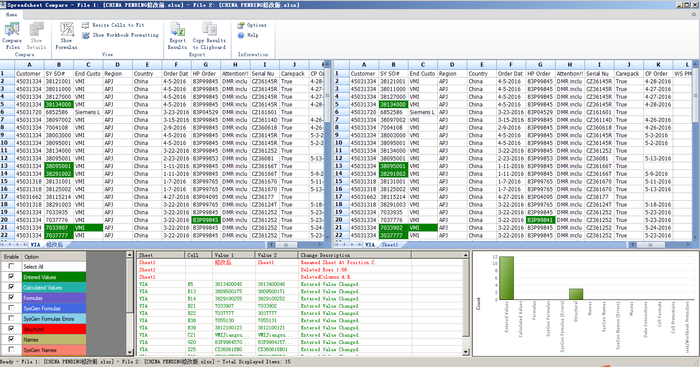Switch to the Home ribbon tab
The width and height of the screenshot is (700, 367).
pos(11,14)
